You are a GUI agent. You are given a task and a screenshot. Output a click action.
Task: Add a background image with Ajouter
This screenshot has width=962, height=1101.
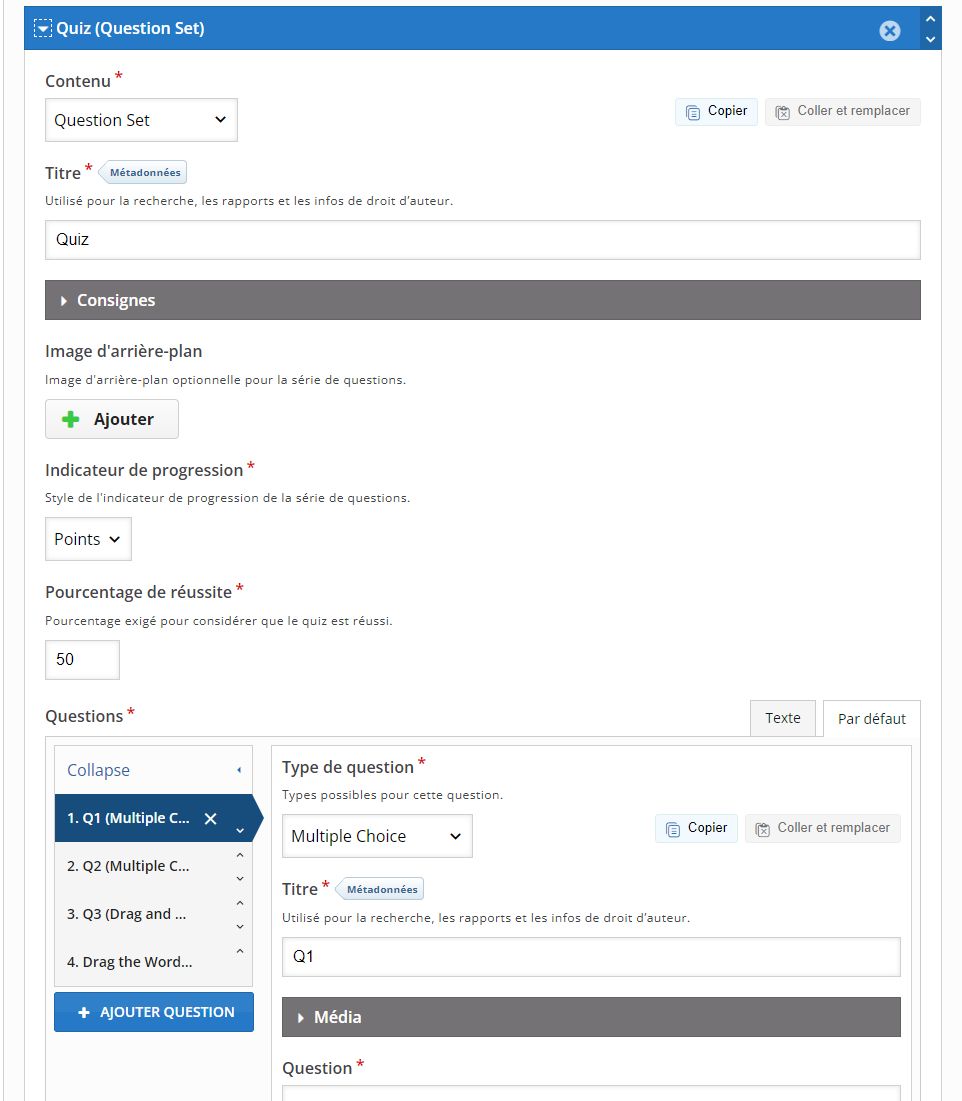click(112, 419)
